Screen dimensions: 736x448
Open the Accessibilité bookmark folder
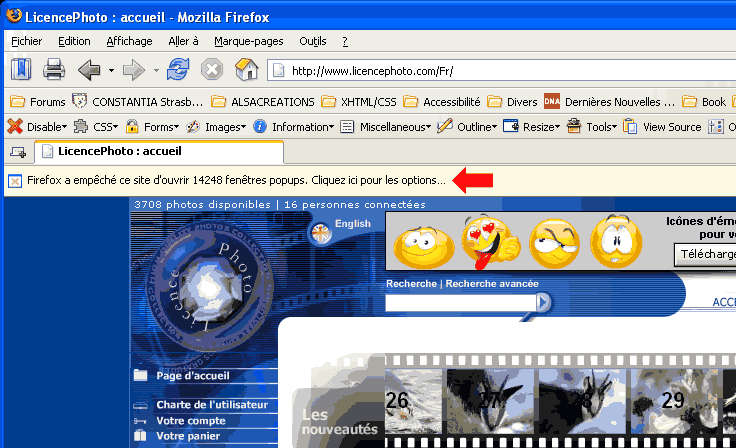[x=442, y=102]
